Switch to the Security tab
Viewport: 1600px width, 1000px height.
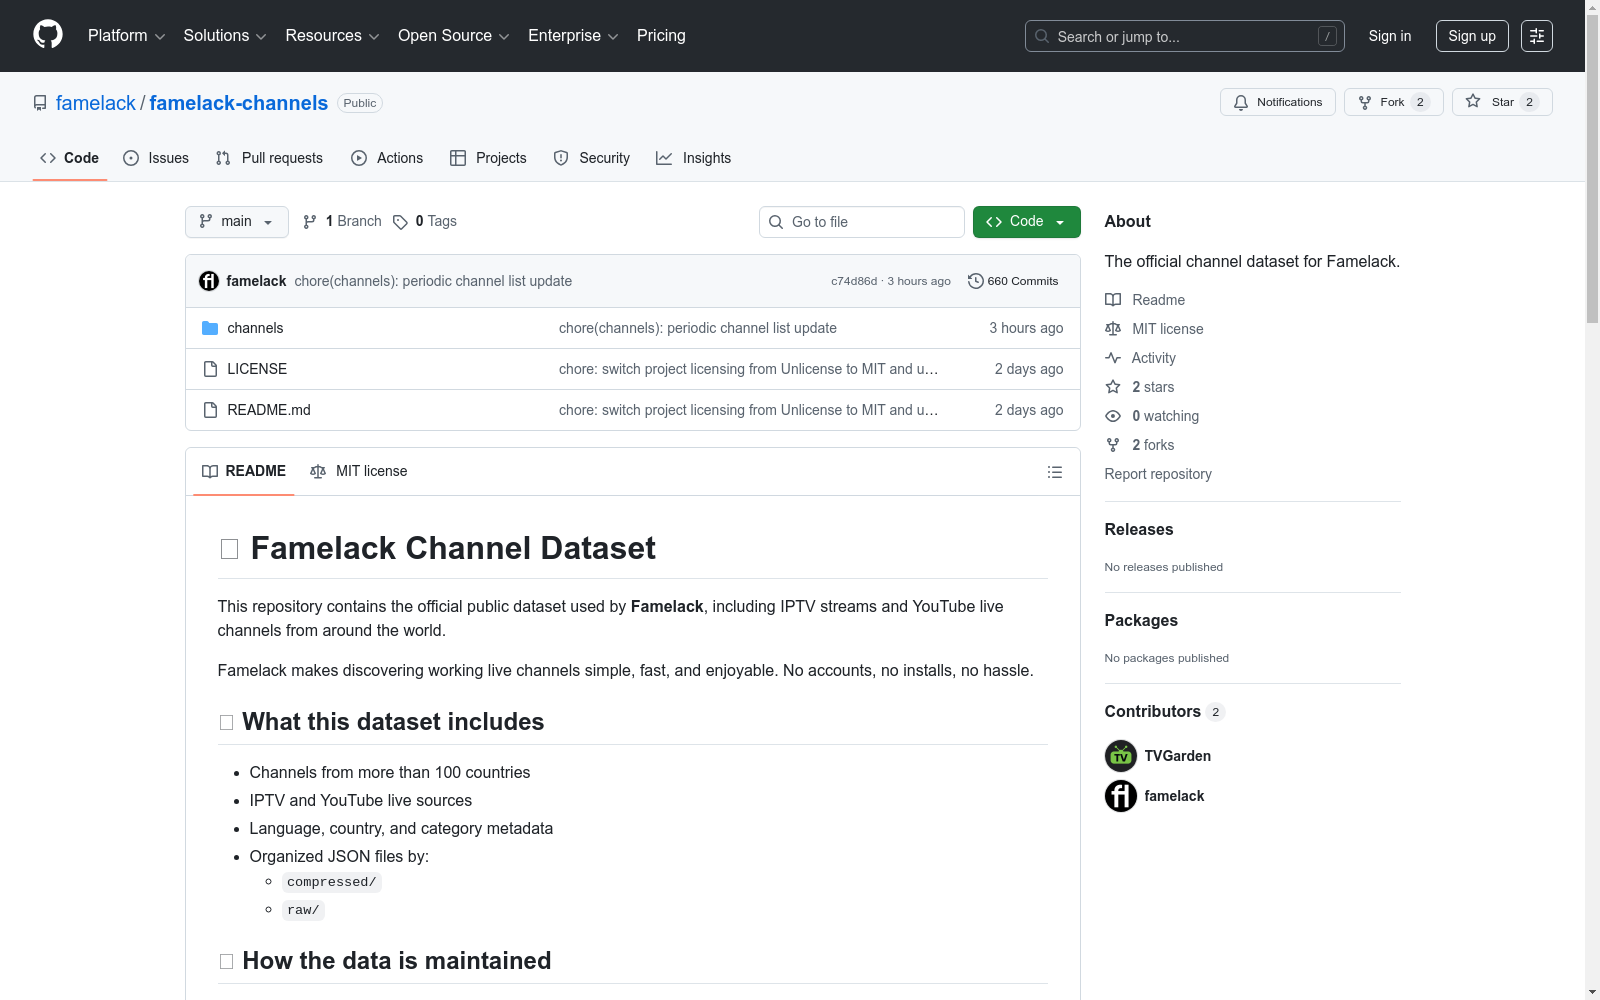point(592,158)
